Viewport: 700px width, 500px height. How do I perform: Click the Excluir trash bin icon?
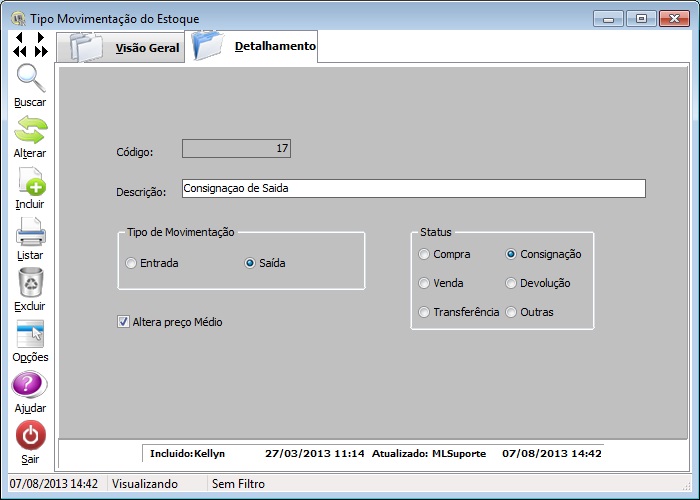coord(30,283)
